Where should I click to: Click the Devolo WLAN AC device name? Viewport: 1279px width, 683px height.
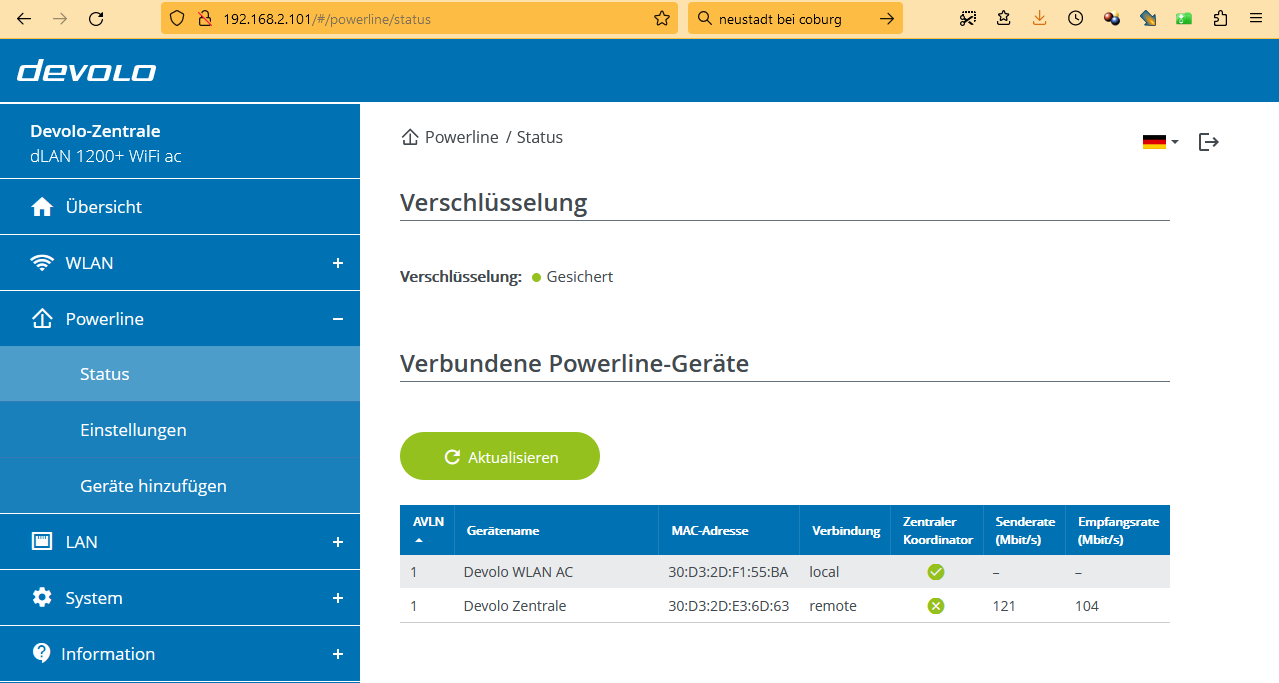(x=518, y=572)
